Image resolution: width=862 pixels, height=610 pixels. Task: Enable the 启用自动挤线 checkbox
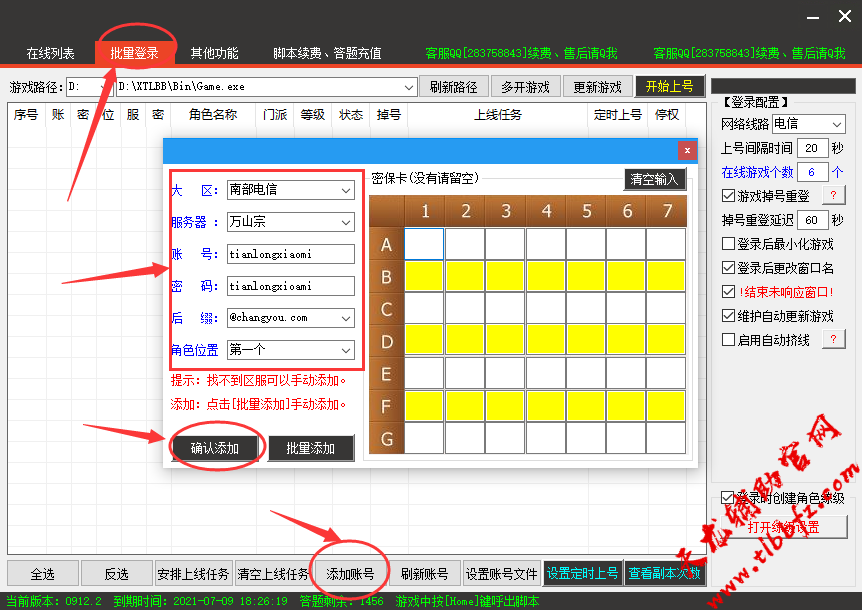728,340
